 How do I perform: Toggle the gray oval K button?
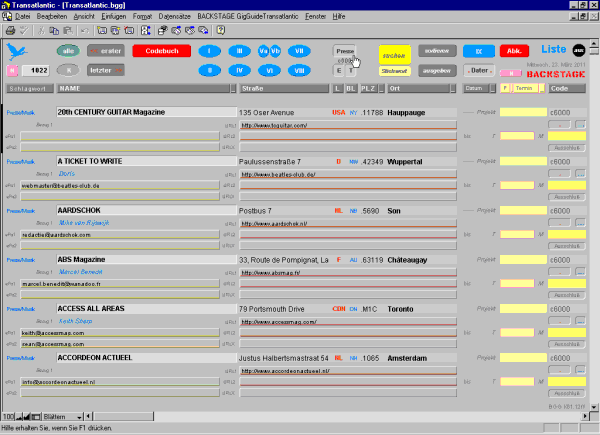68,70
